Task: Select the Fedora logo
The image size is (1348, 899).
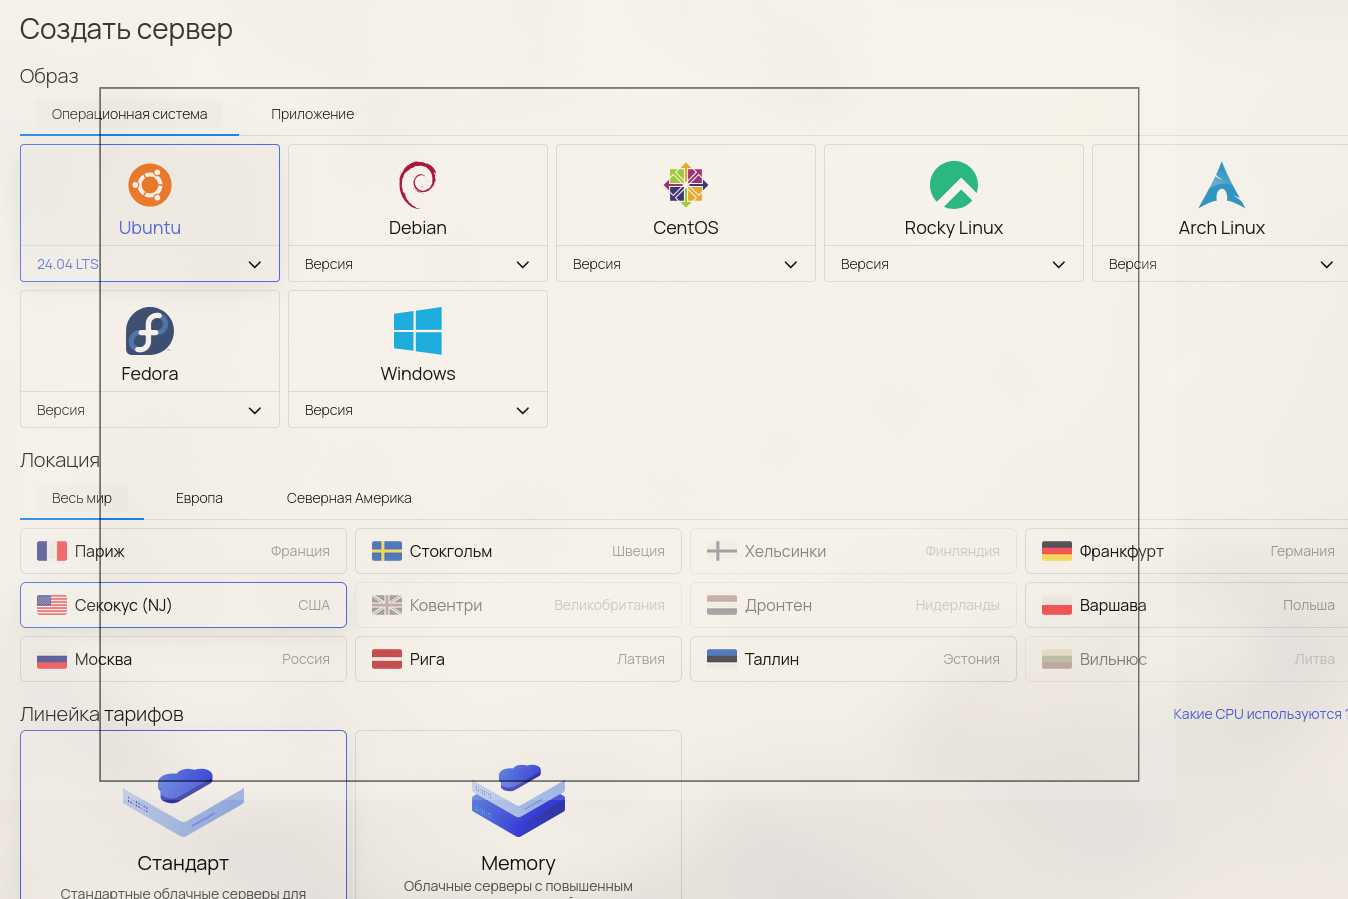Action: pos(150,331)
